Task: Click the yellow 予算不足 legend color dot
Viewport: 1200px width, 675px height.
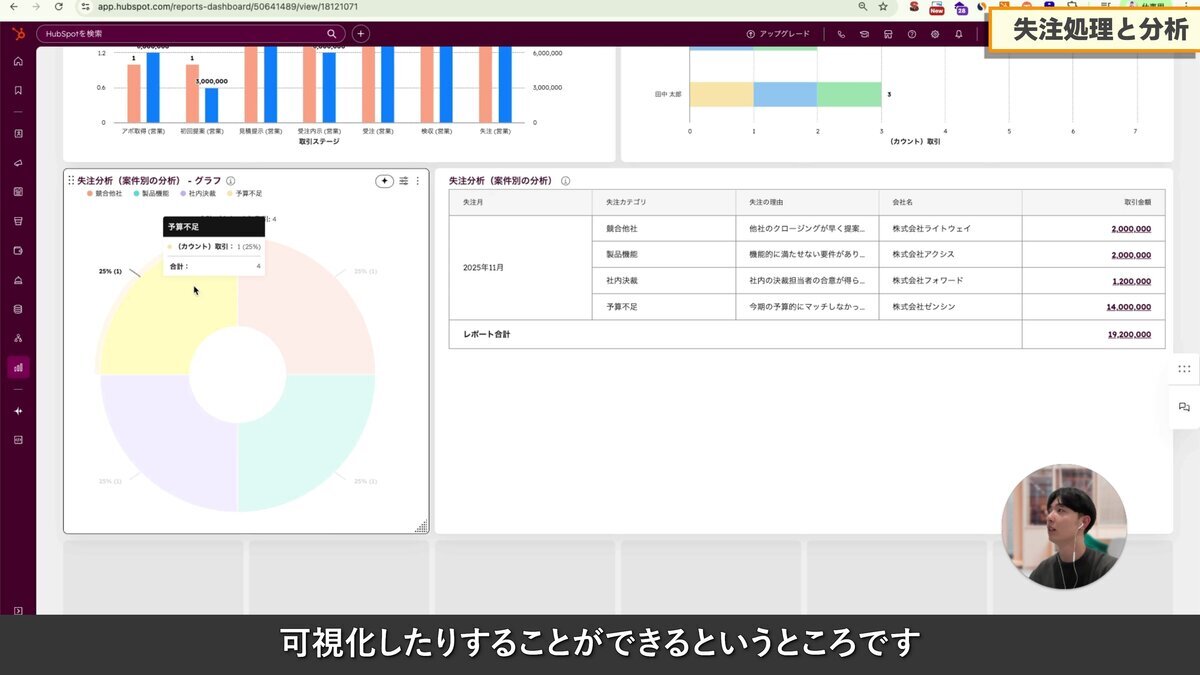Action: [x=229, y=192]
